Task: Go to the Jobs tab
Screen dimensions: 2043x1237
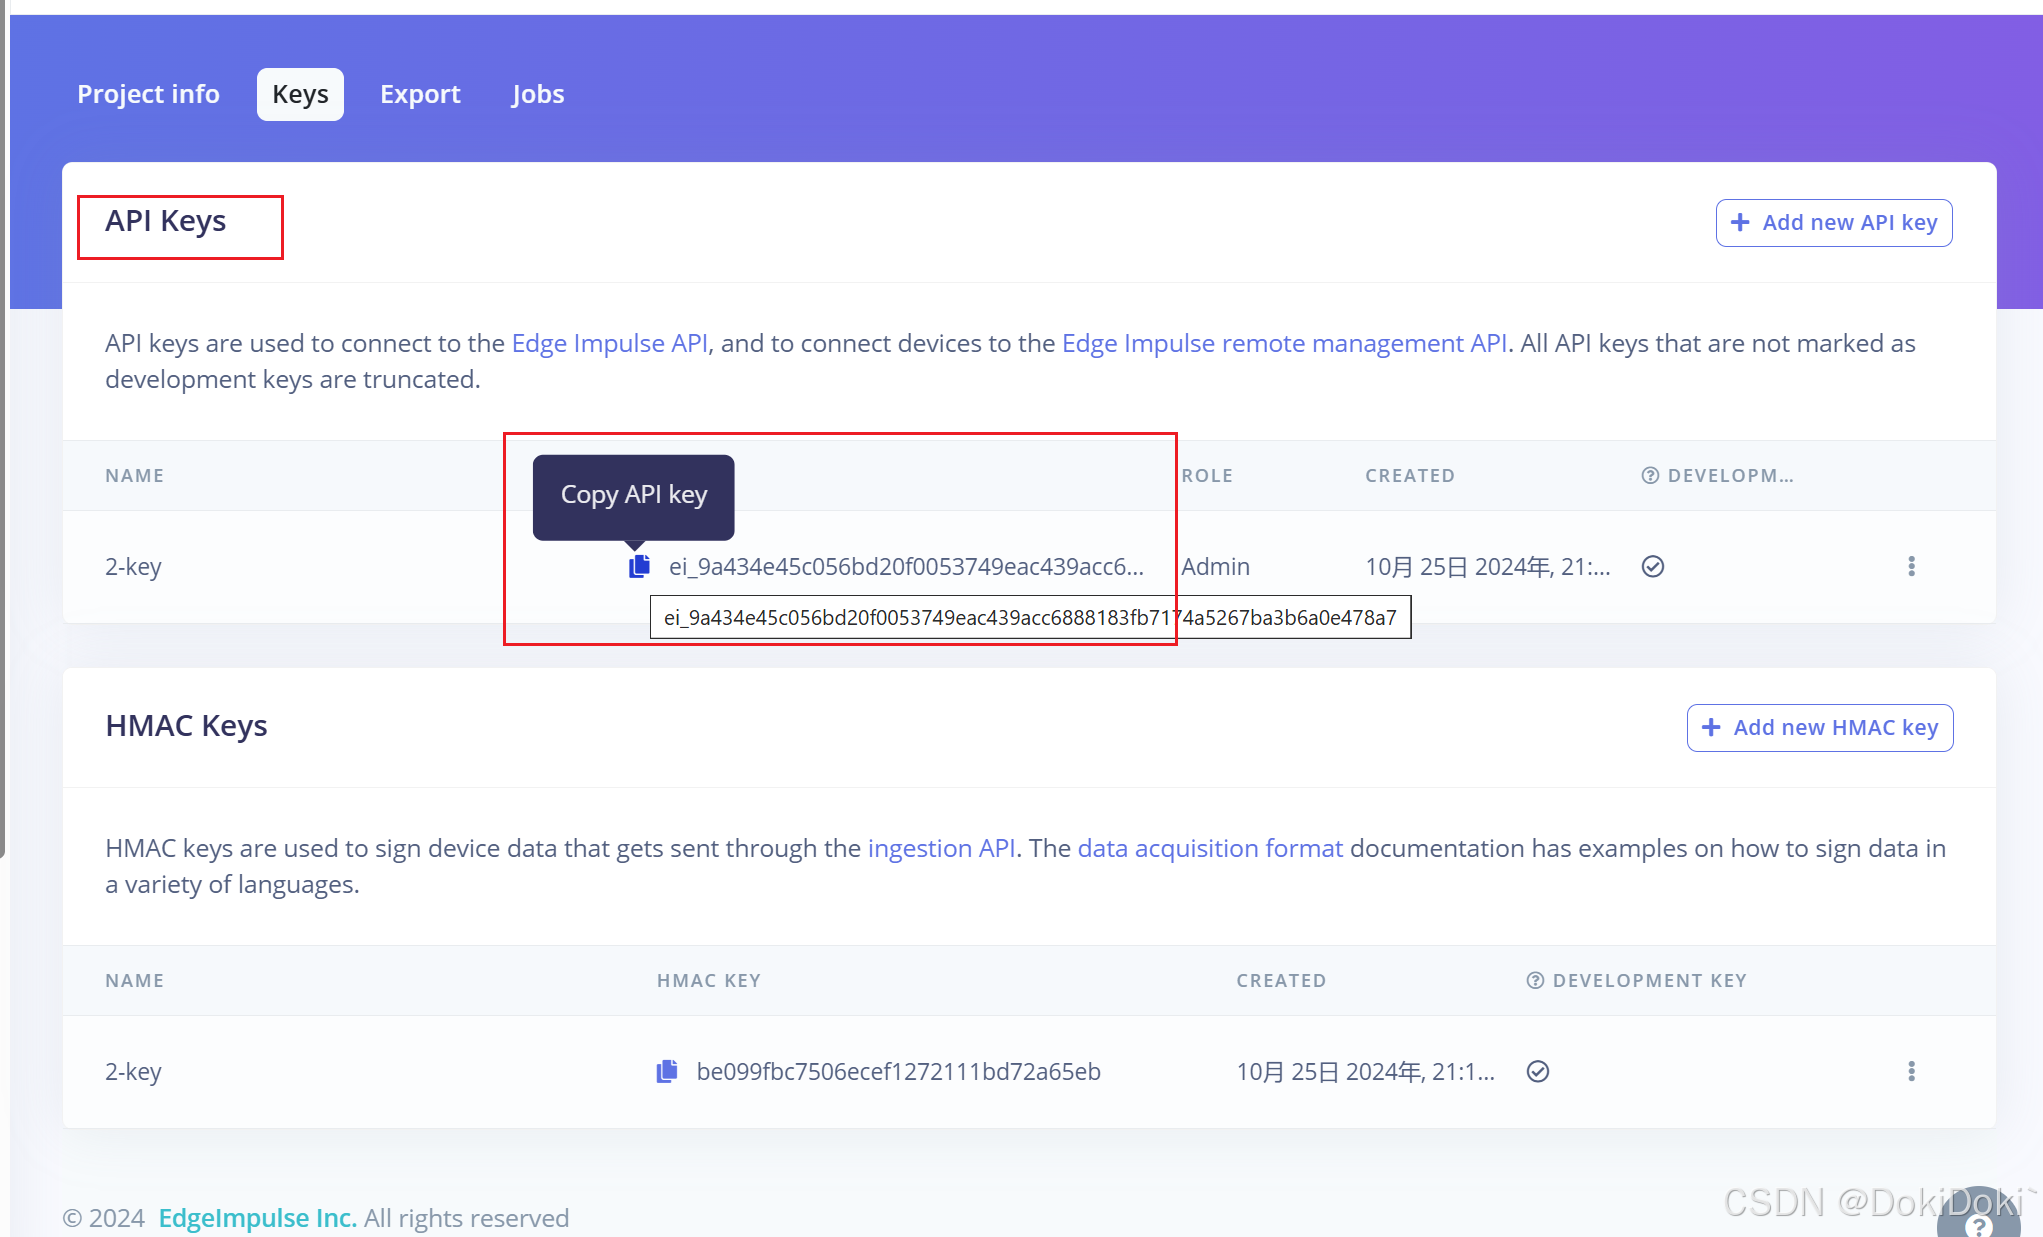Action: click(x=538, y=94)
